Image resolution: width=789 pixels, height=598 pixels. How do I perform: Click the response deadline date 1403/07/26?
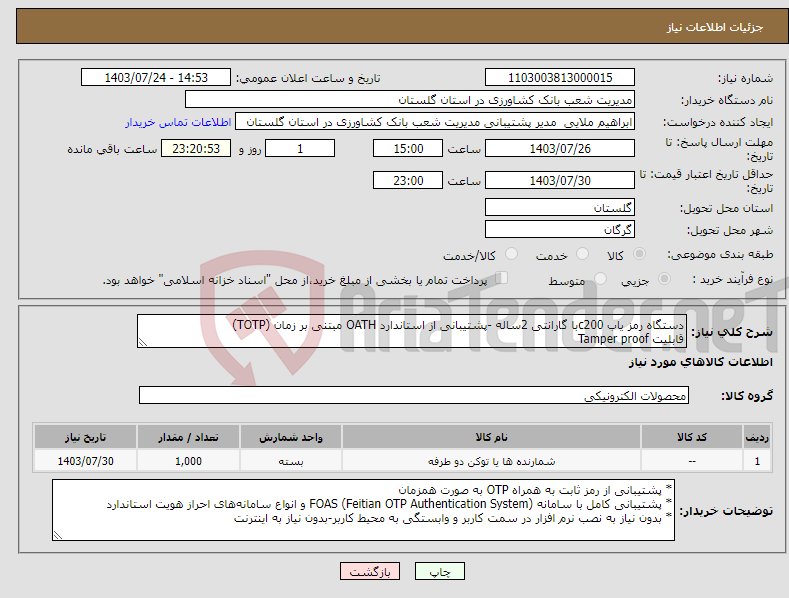pos(560,148)
